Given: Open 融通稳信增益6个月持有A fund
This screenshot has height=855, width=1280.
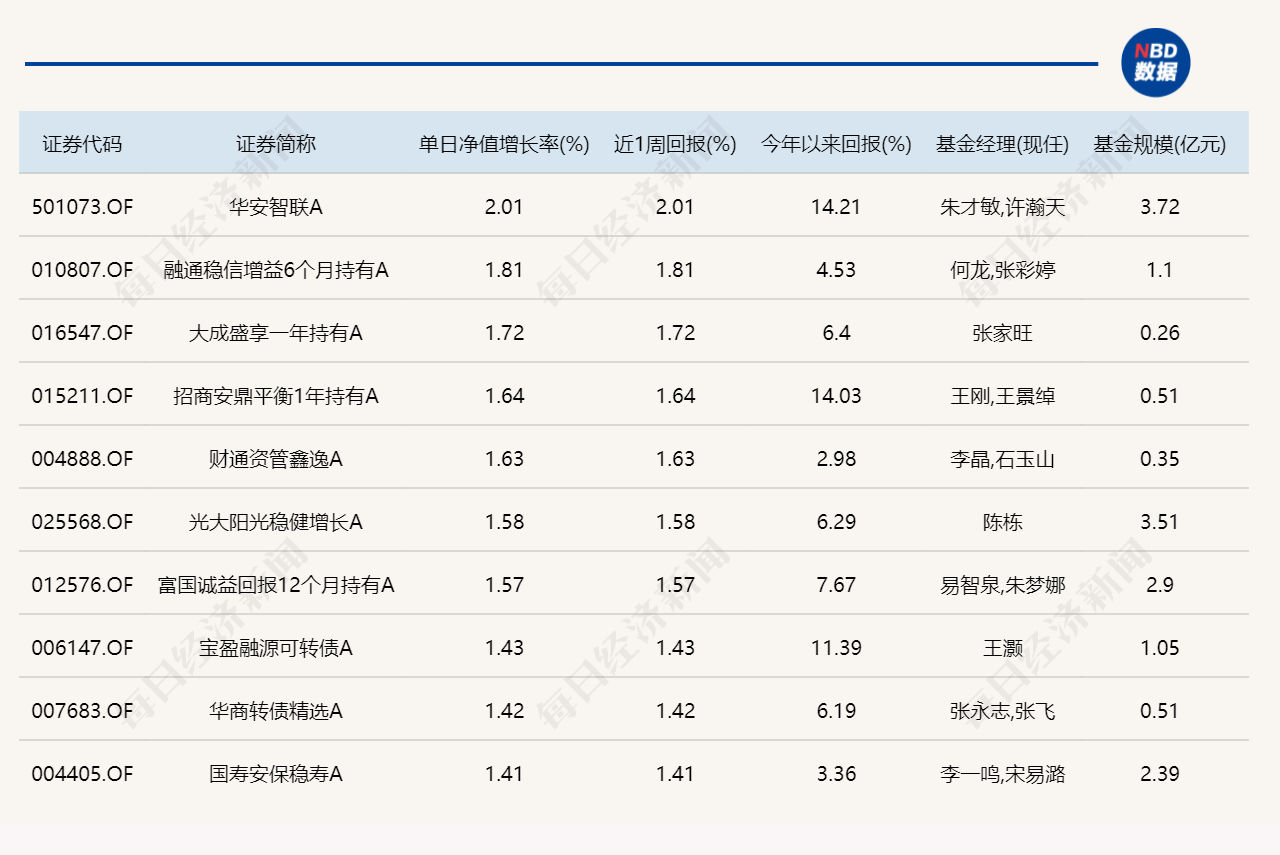Looking at the screenshot, I should [276, 270].
